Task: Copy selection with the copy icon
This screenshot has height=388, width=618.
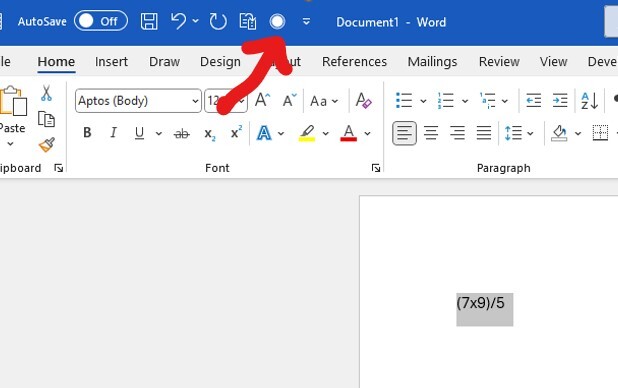Action: [x=46, y=119]
